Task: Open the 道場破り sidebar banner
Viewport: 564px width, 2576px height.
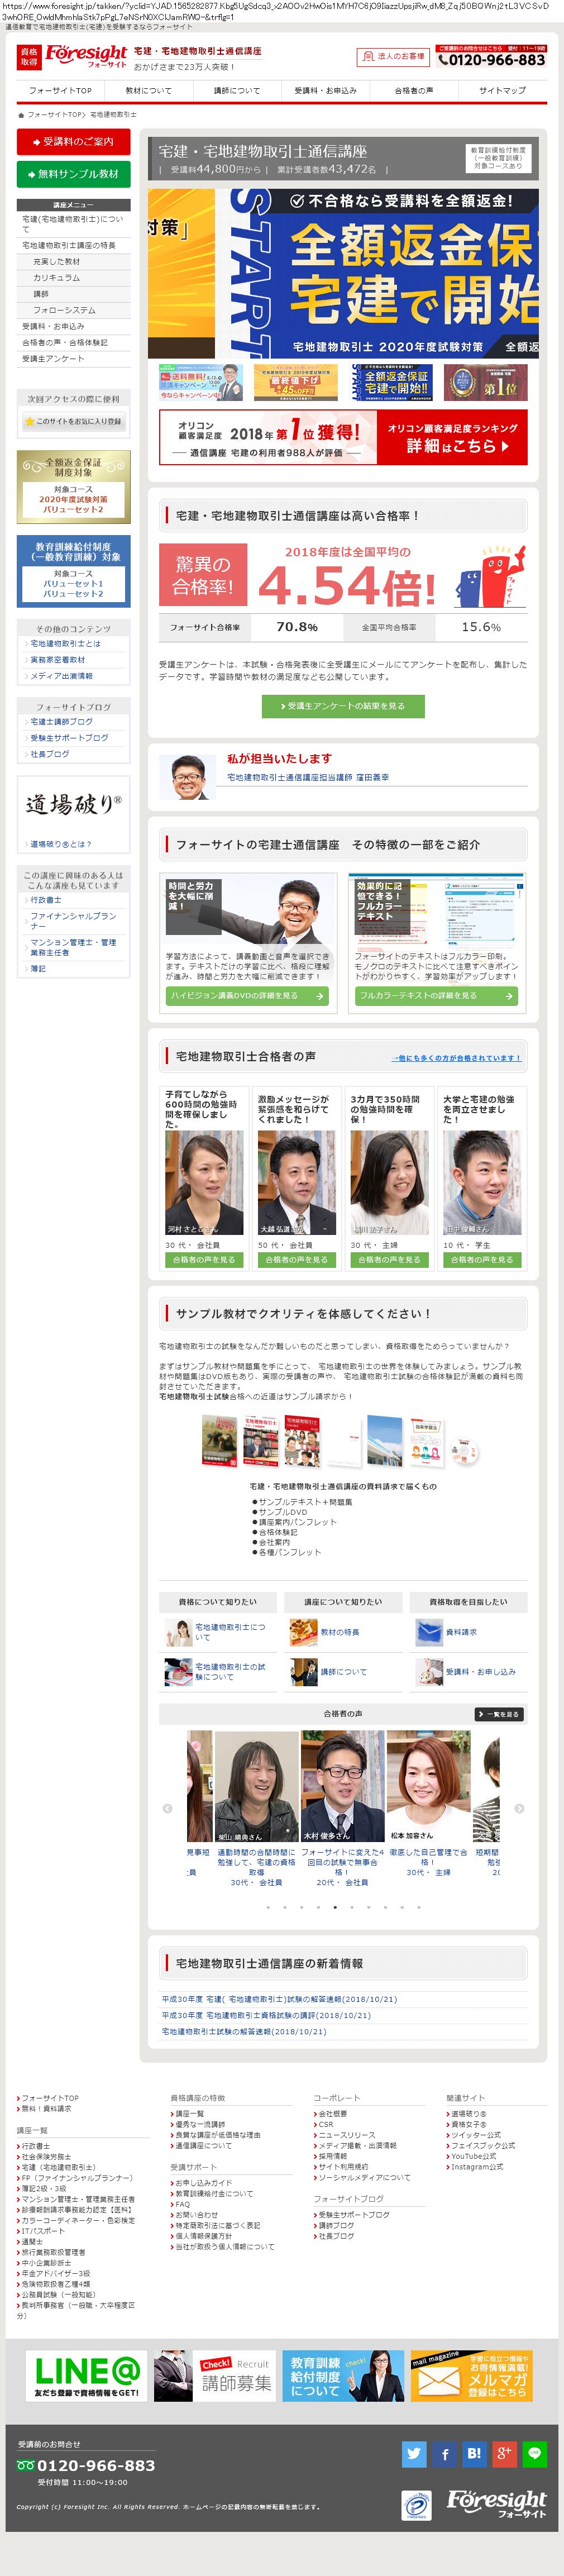Action: [x=74, y=813]
